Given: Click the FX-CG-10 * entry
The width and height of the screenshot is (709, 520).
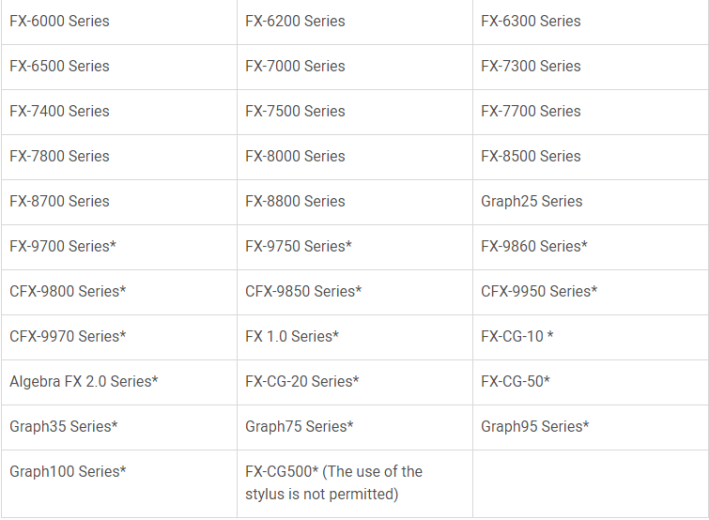Looking at the screenshot, I should pyautogui.click(x=517, y=336).
